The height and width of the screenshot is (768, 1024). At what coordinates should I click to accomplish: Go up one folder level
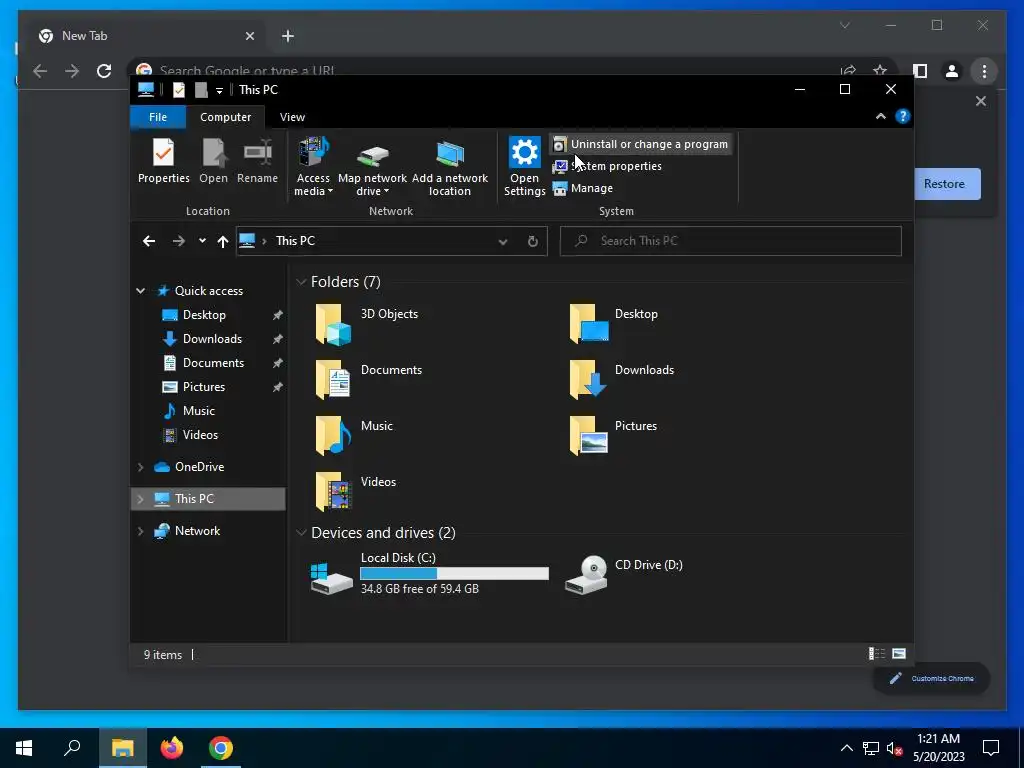pyautogui.click(x=223, y=242)
